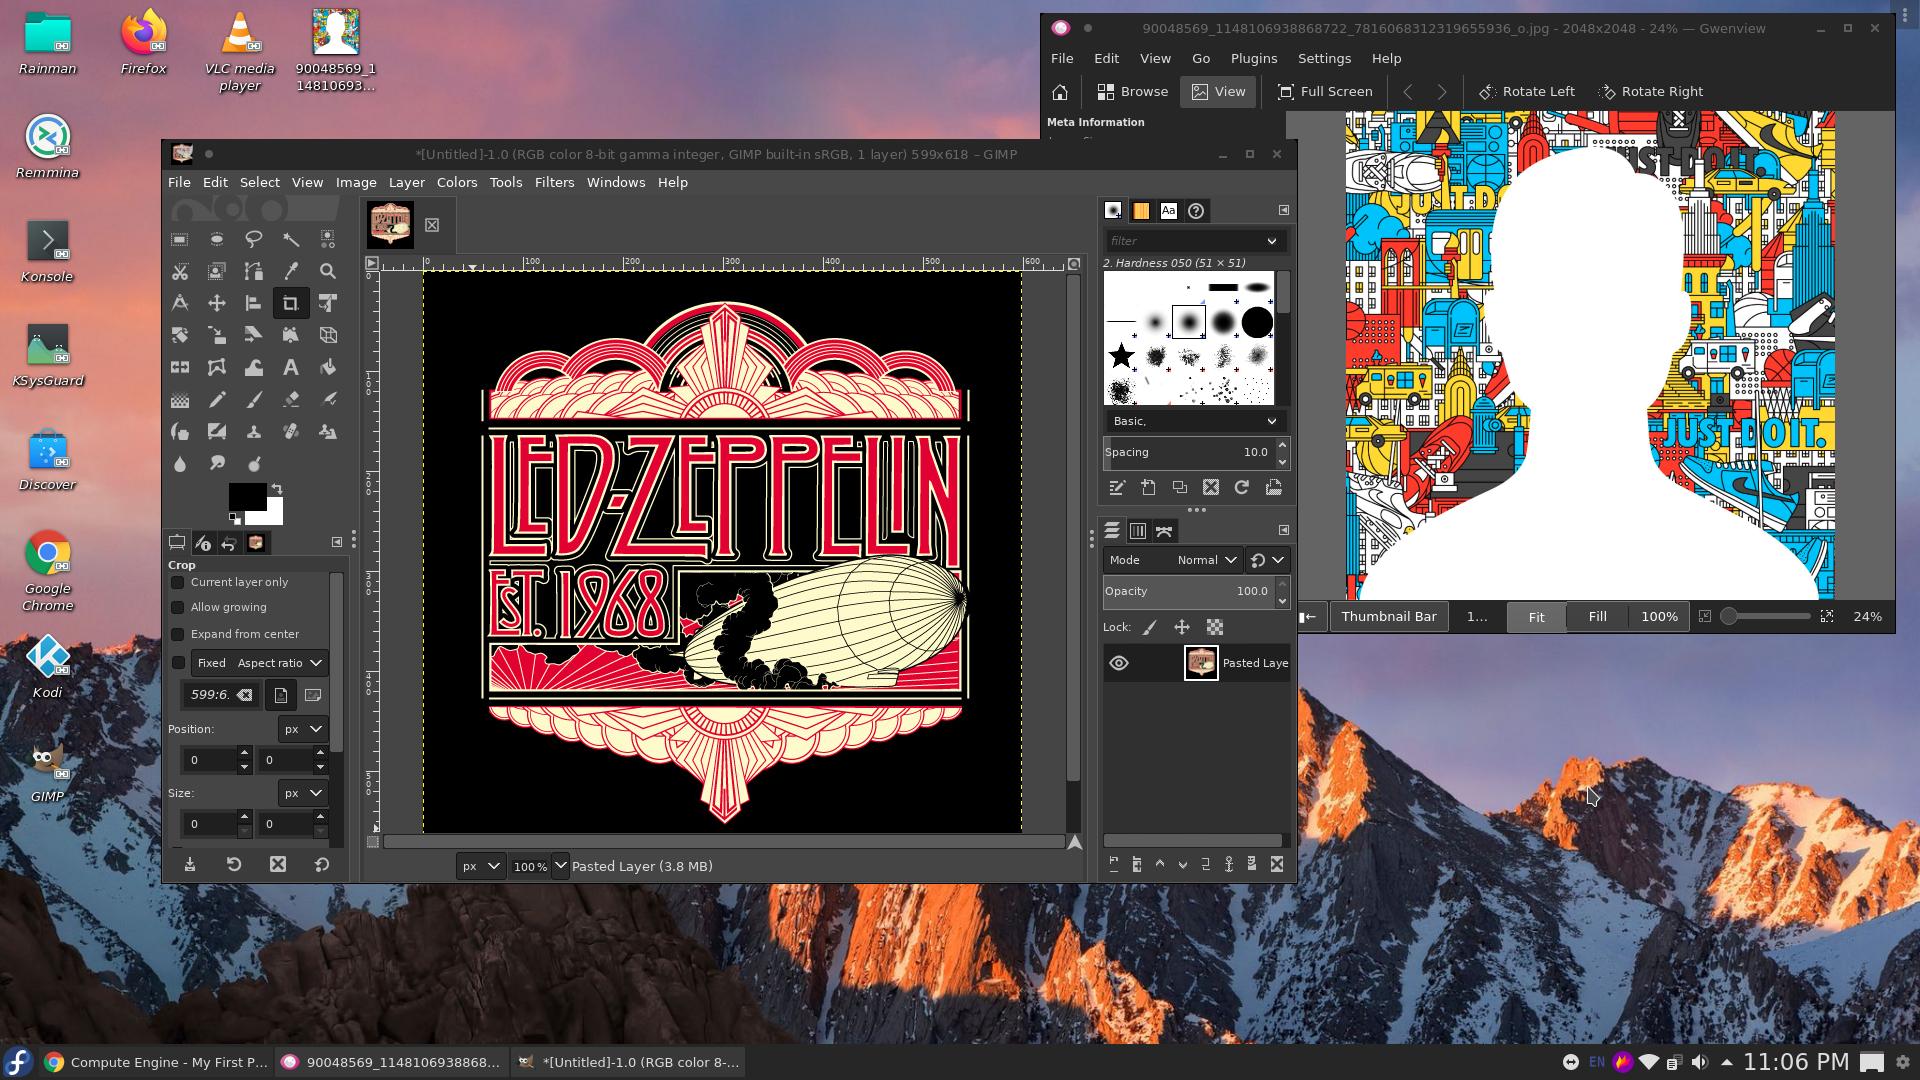The height and width of the screenshot is (1080, 1920).
Task: Toggle lock alpha channel
Action: click(1215, 628)
